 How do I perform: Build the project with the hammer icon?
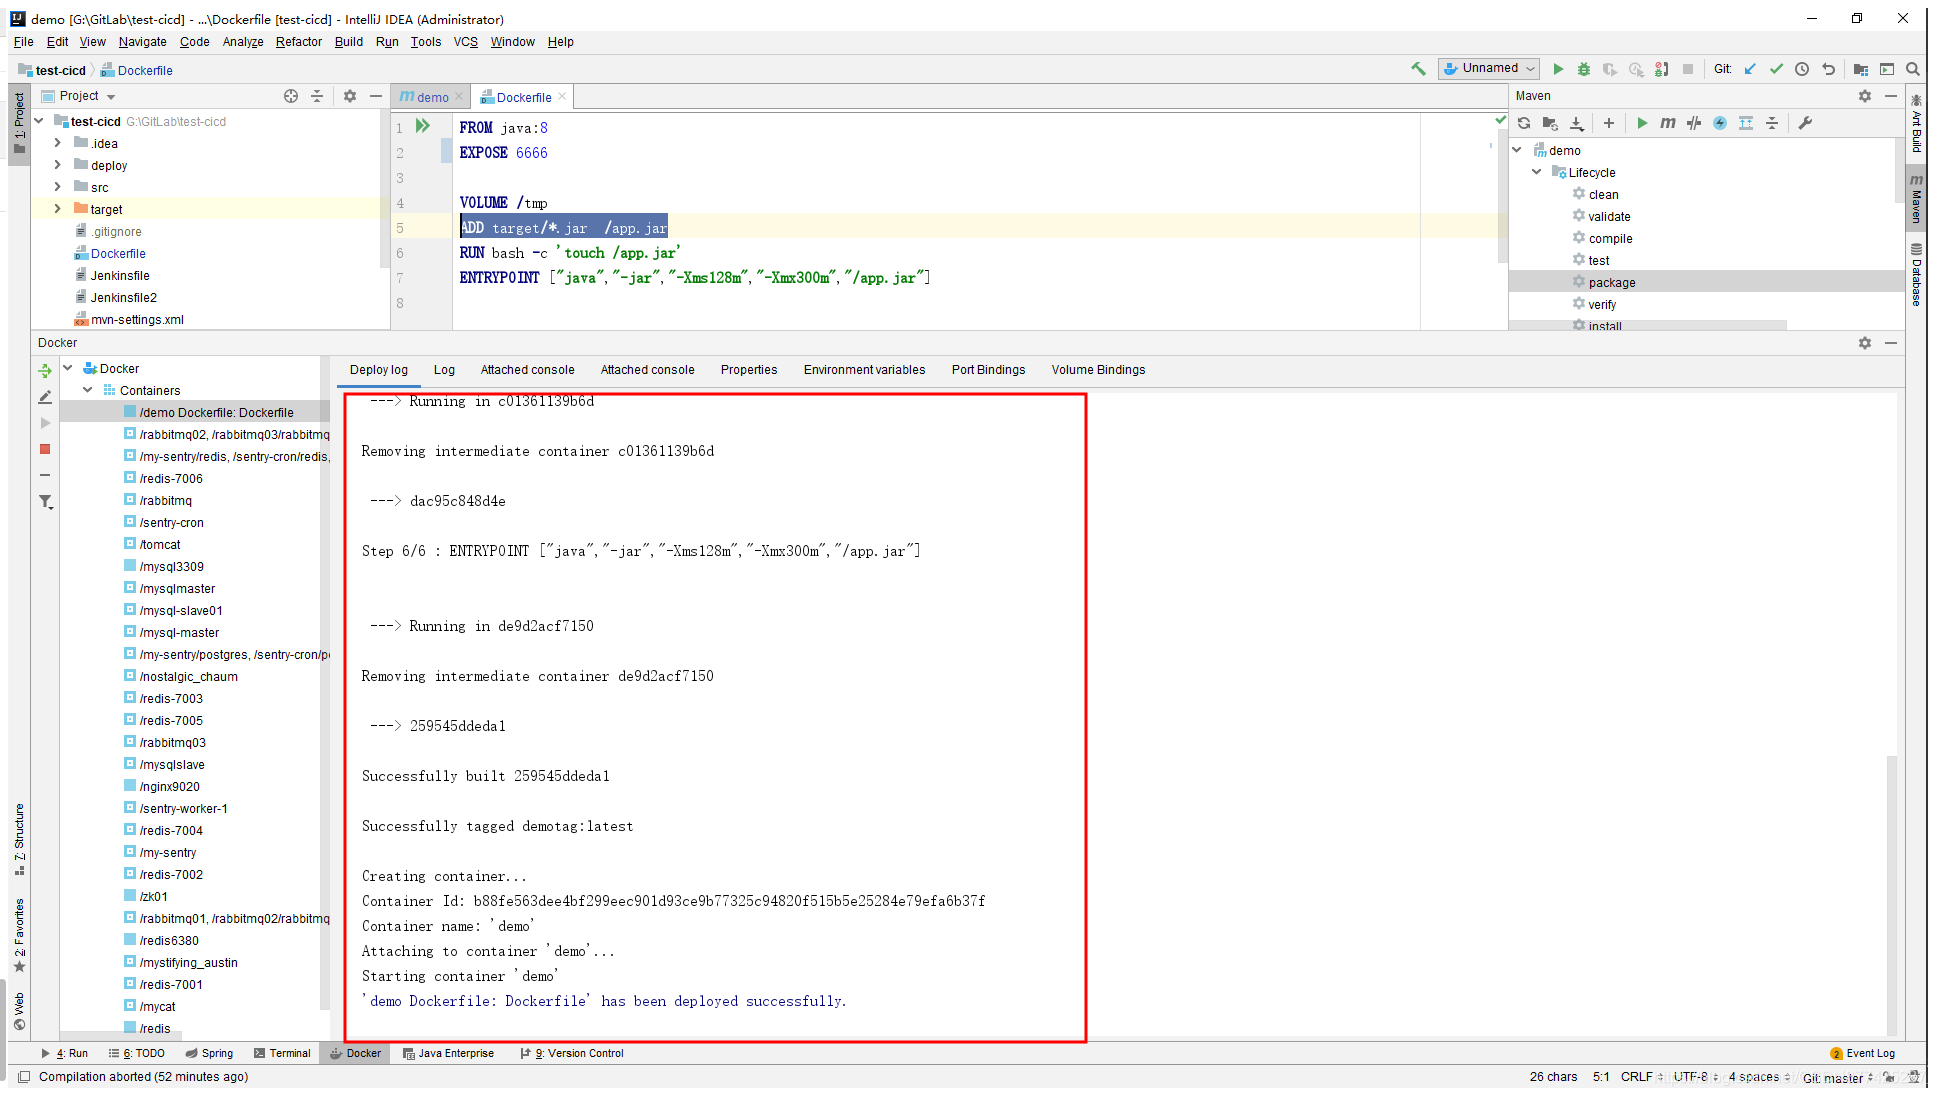1418,69
